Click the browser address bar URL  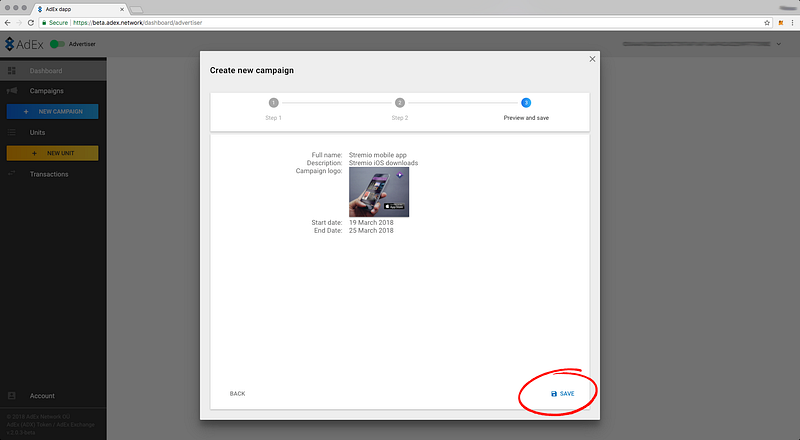pyautogui.click(x=138, y=22)
